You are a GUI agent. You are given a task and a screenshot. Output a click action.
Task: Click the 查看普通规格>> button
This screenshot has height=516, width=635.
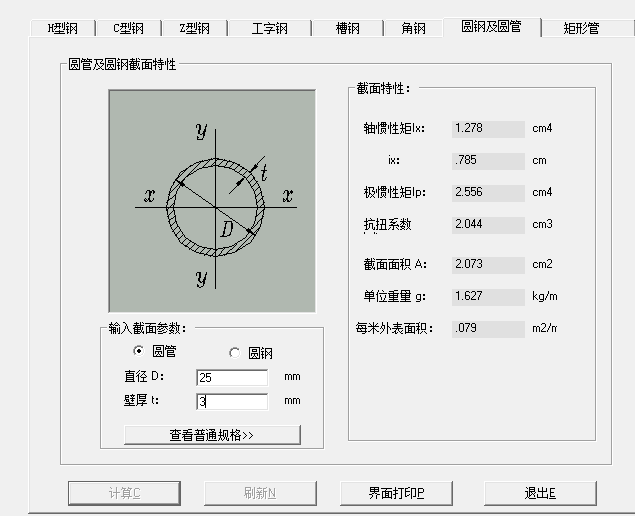212,435
